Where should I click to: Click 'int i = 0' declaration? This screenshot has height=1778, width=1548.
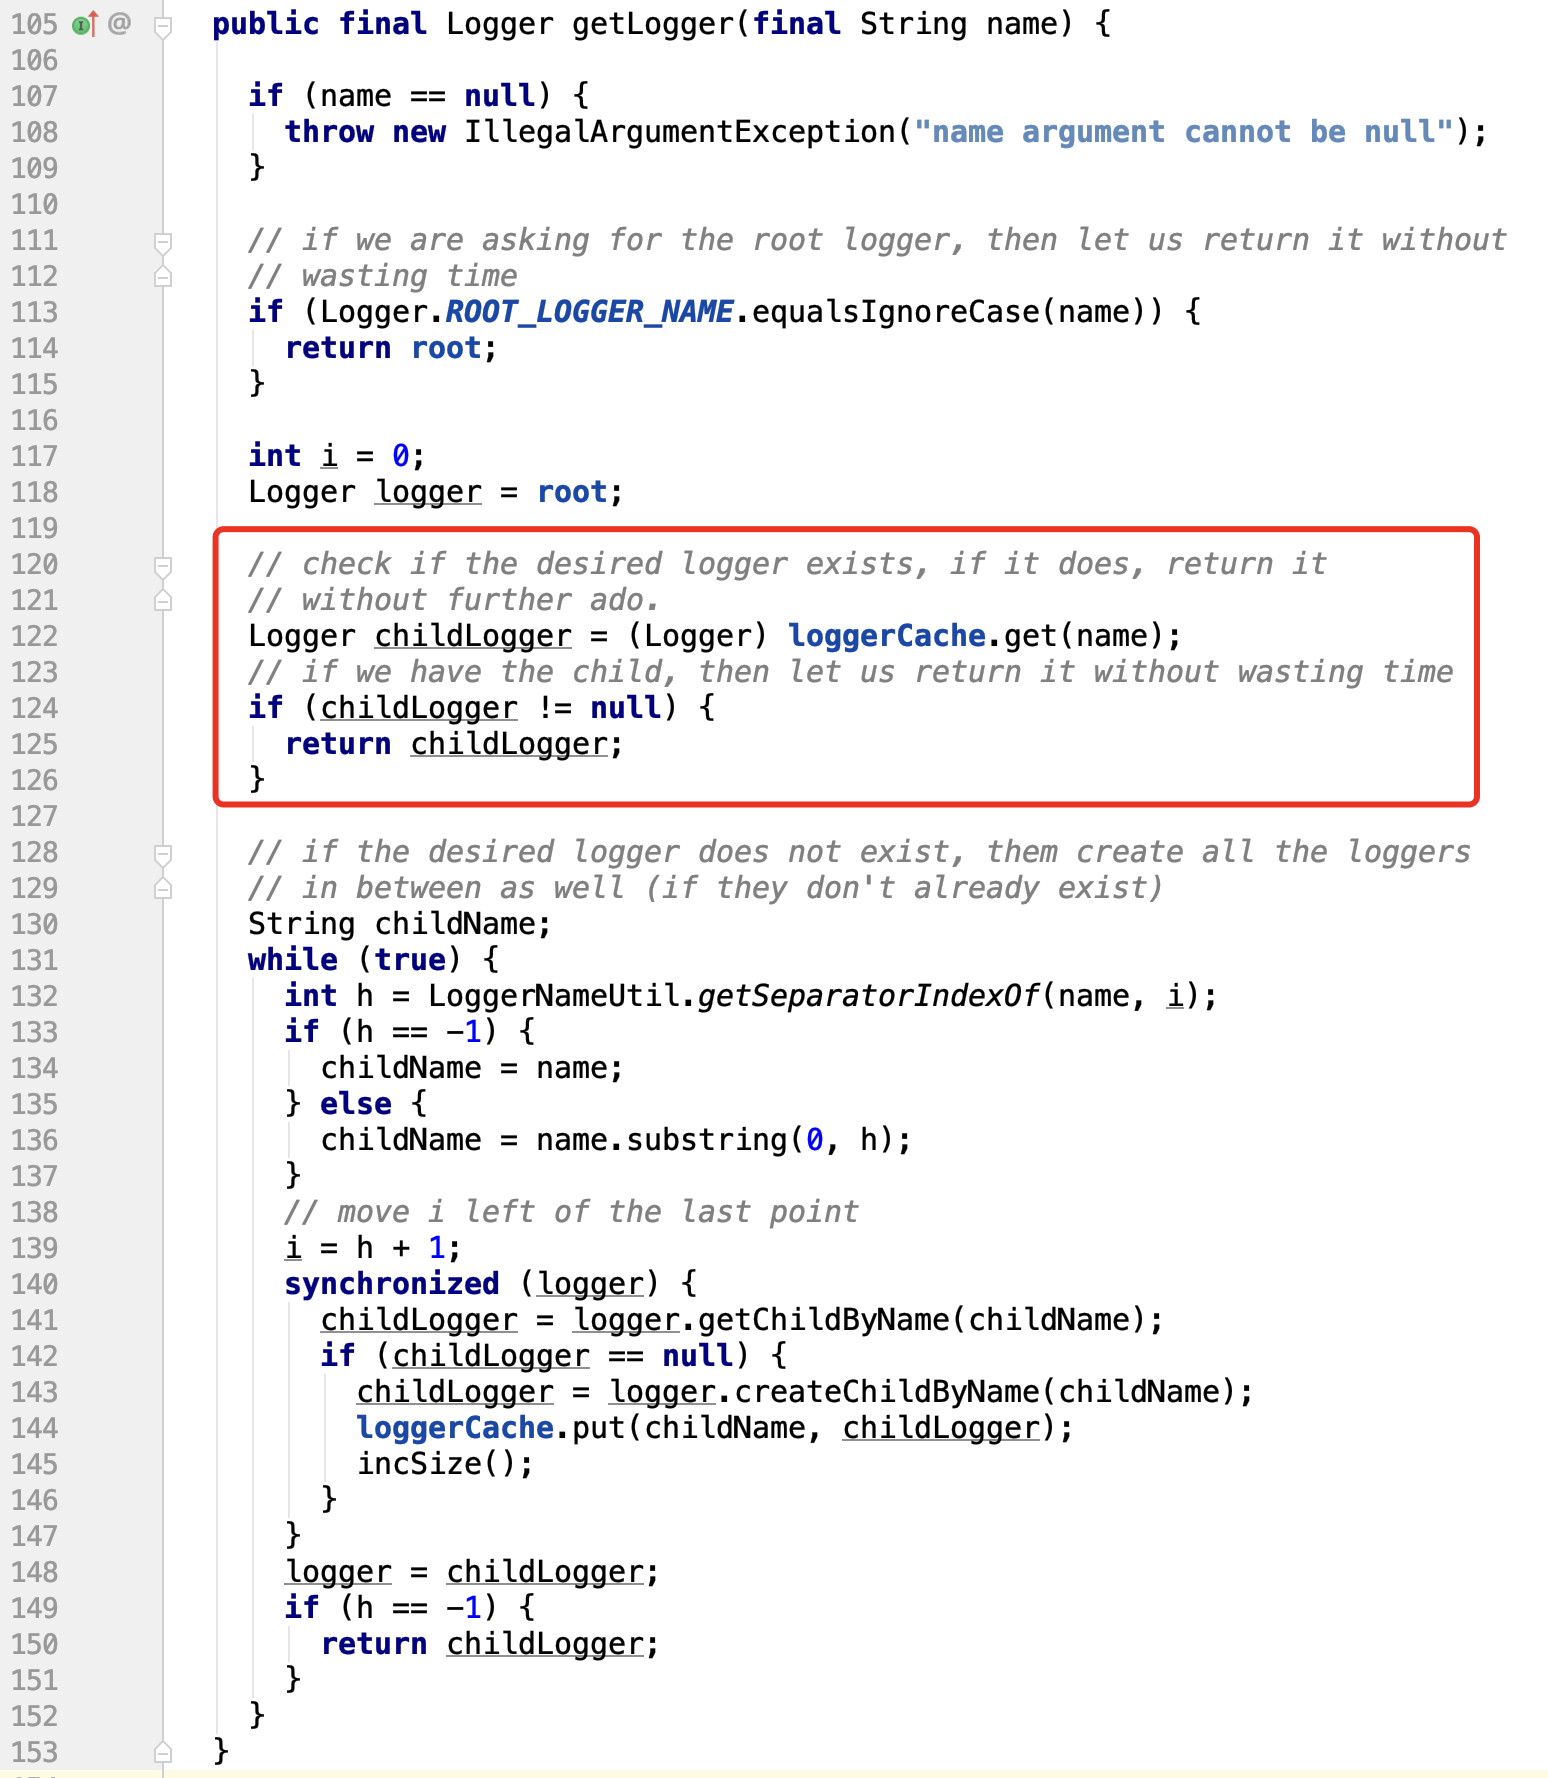click(x=337, y=456)
